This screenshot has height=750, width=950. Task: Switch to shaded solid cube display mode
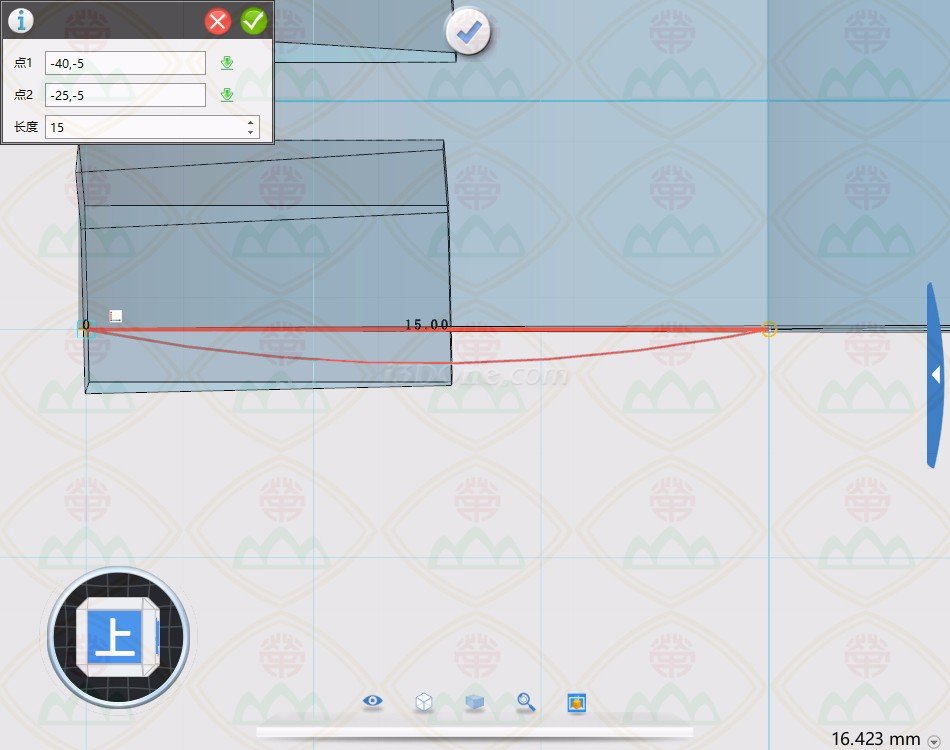point(475,702)
